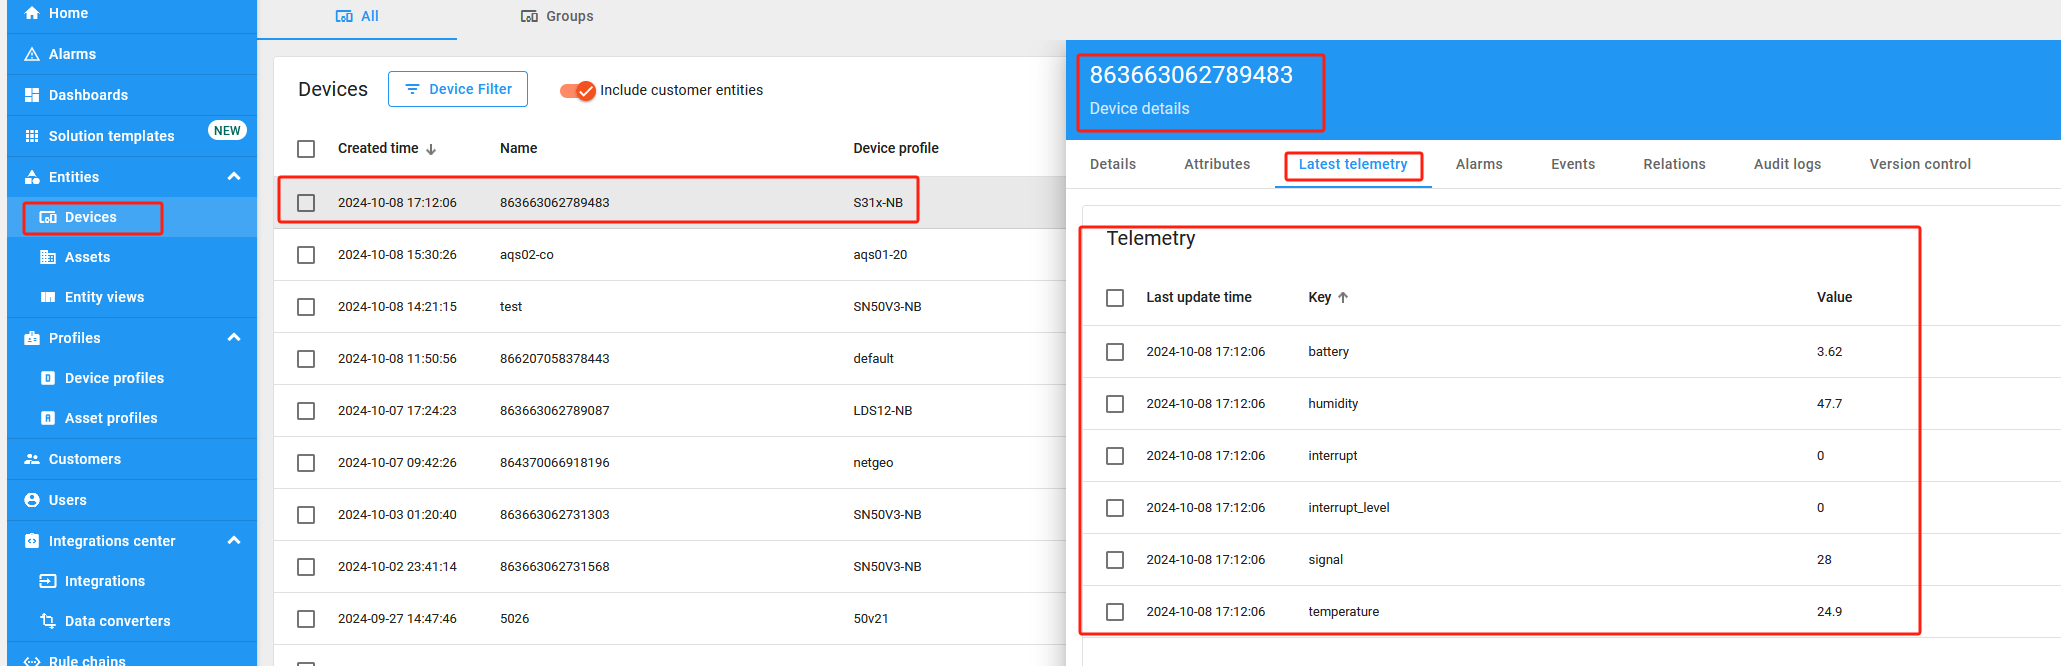Image resolution: width=2061 pixels, height=666 pixels.
Task: Click the Customers people icon
Action: coord(32,459)
